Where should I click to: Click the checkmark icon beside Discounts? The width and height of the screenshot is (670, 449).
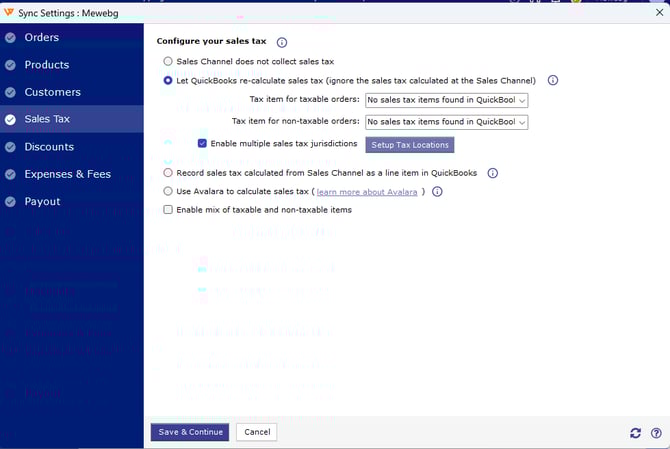pyautogui.click(x=10, y=147)
